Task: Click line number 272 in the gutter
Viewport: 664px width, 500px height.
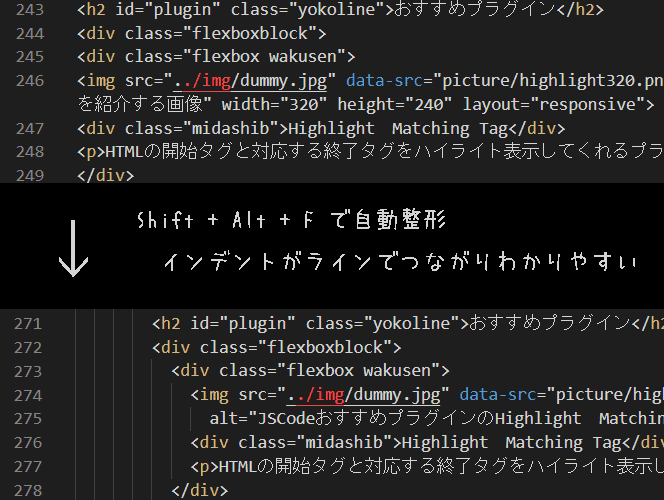Action: [x=28, y=348]
